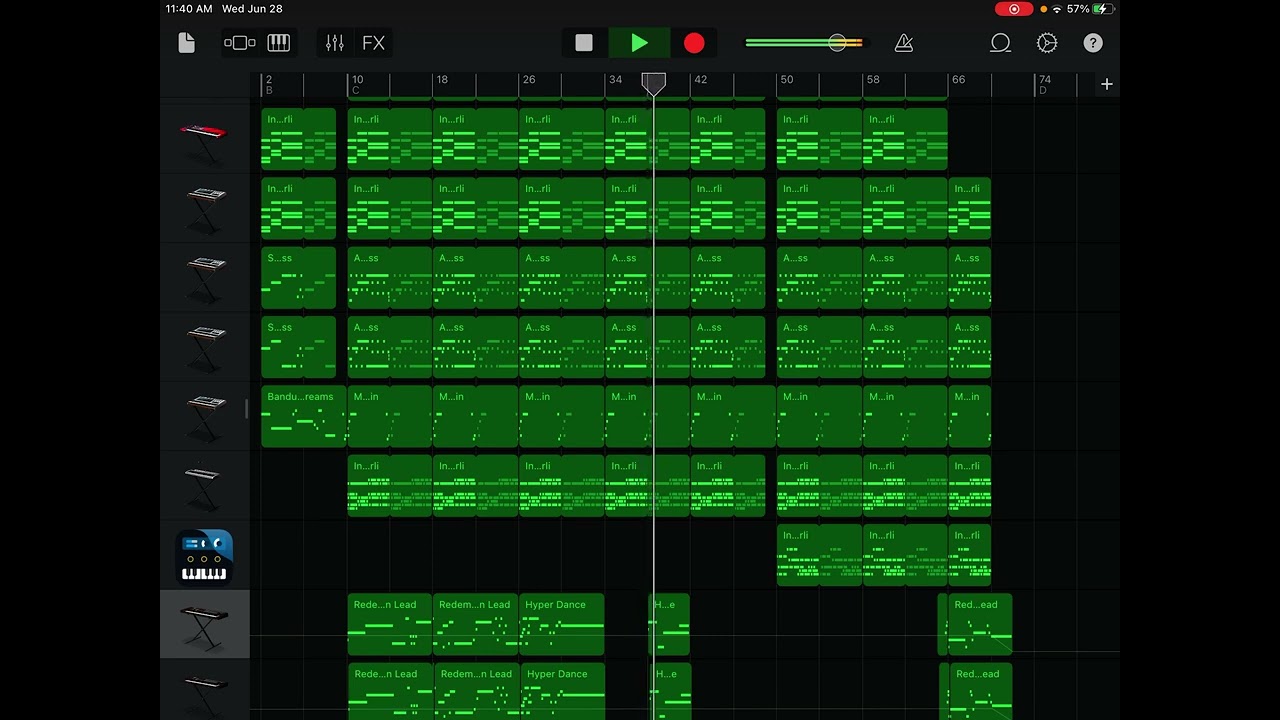Screen dimensions: 1280x720
Task: Select first S...ss region on third track
Action: (x=298, y=277)
